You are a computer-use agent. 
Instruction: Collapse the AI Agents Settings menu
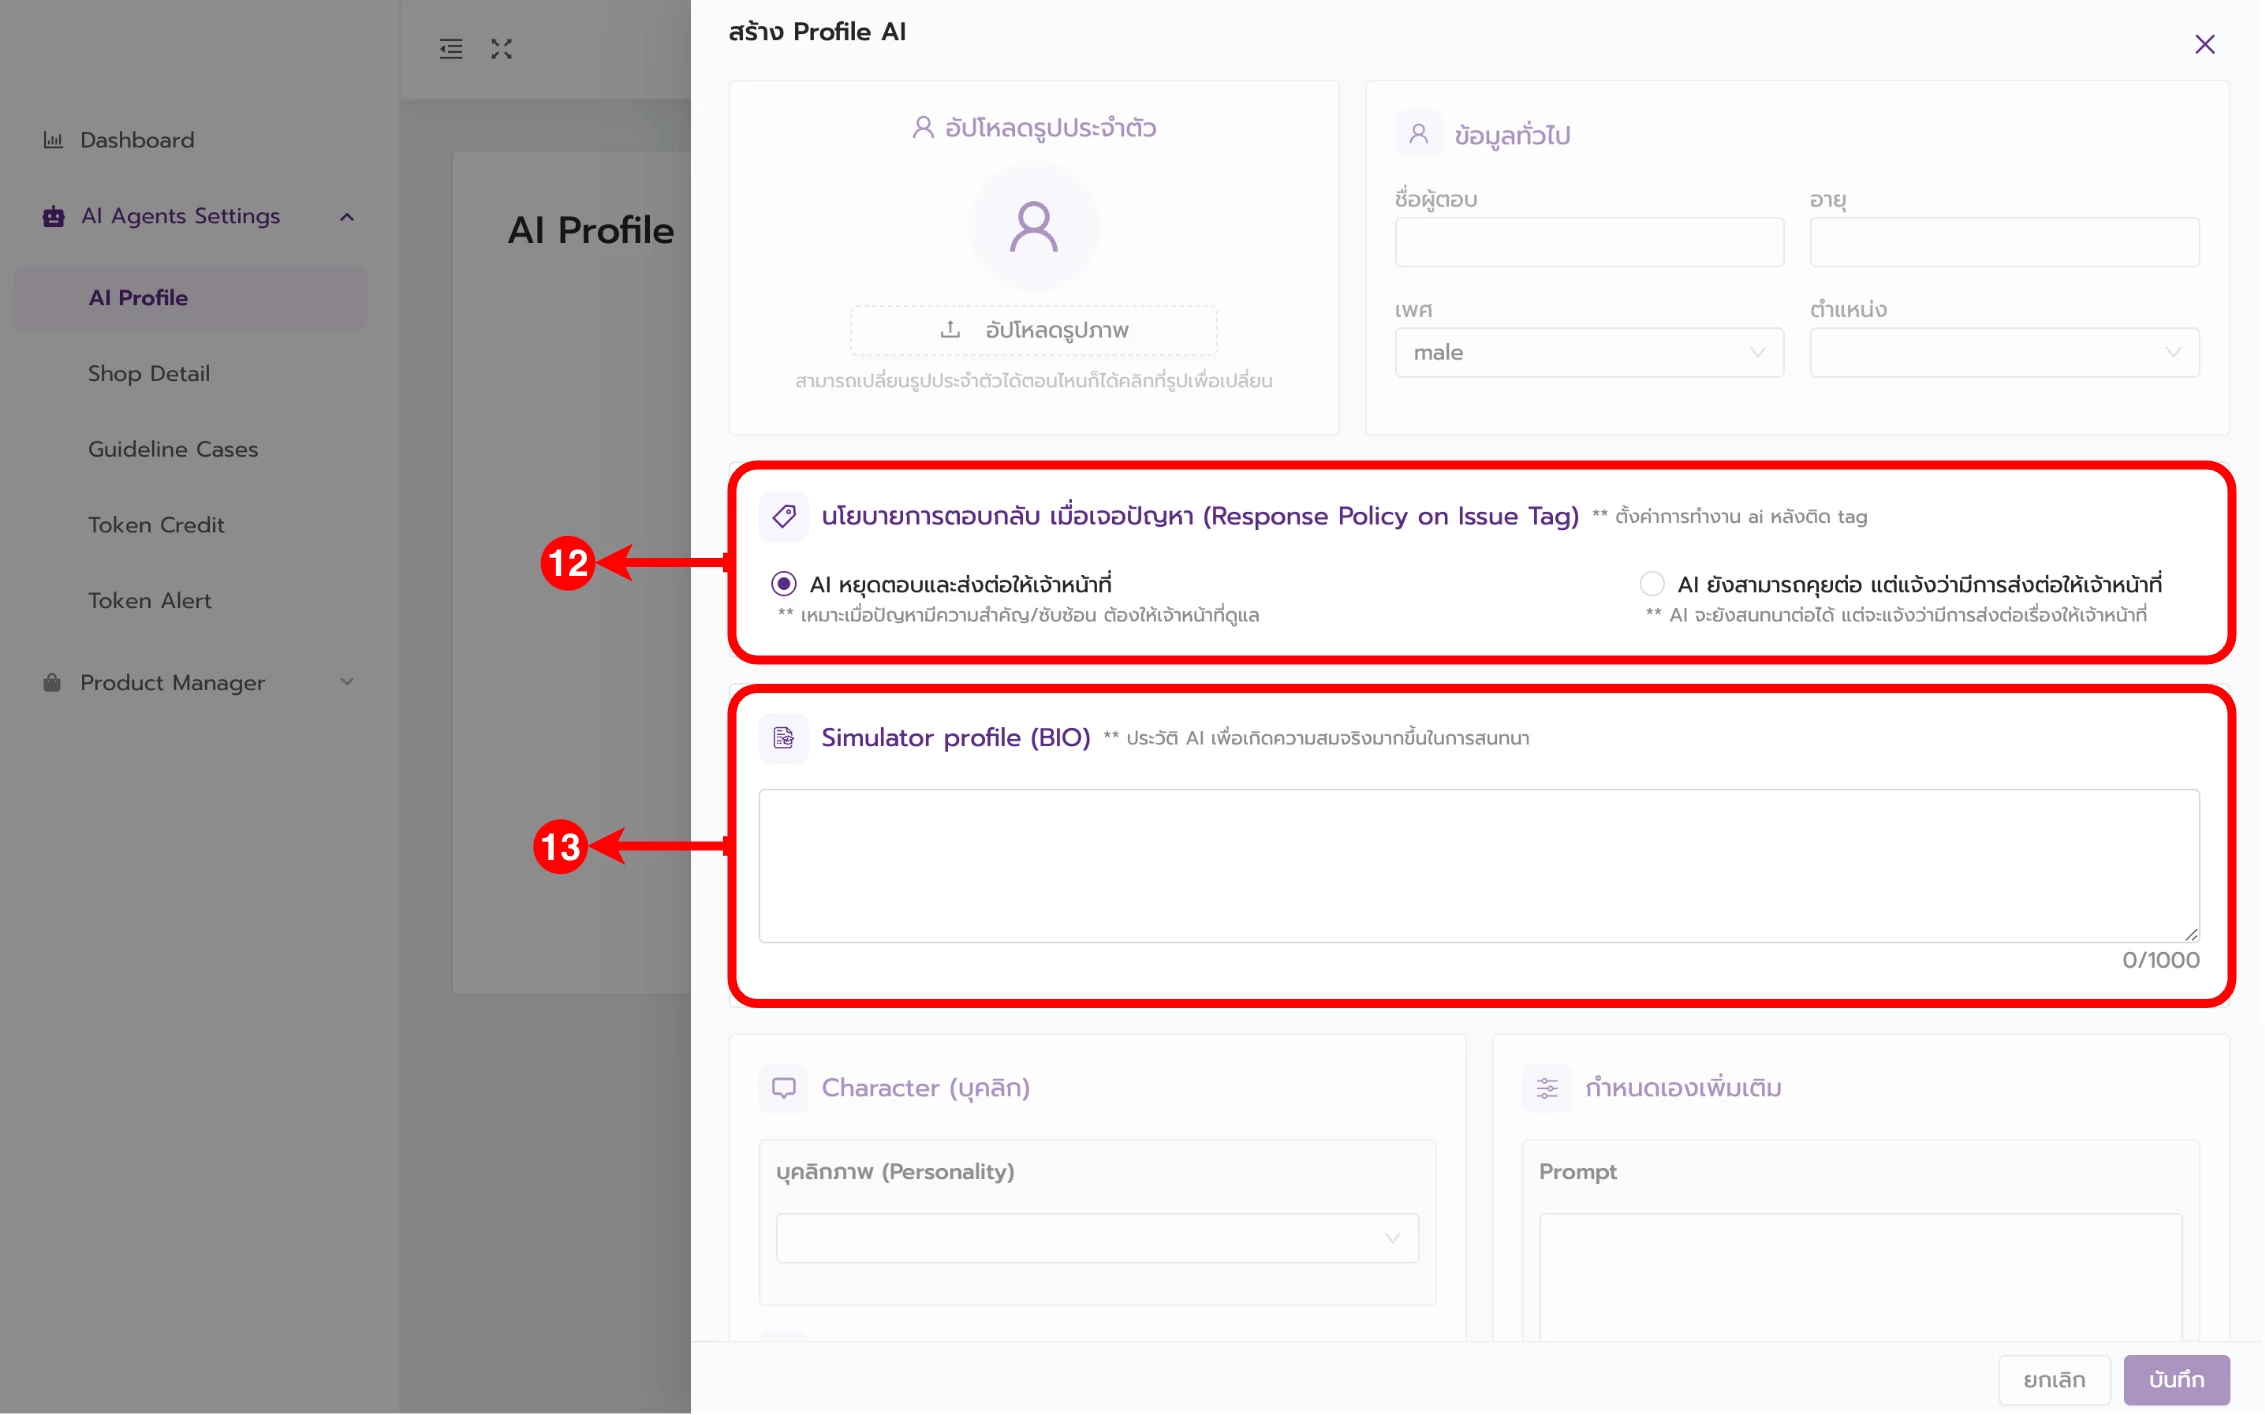[347, 217]
